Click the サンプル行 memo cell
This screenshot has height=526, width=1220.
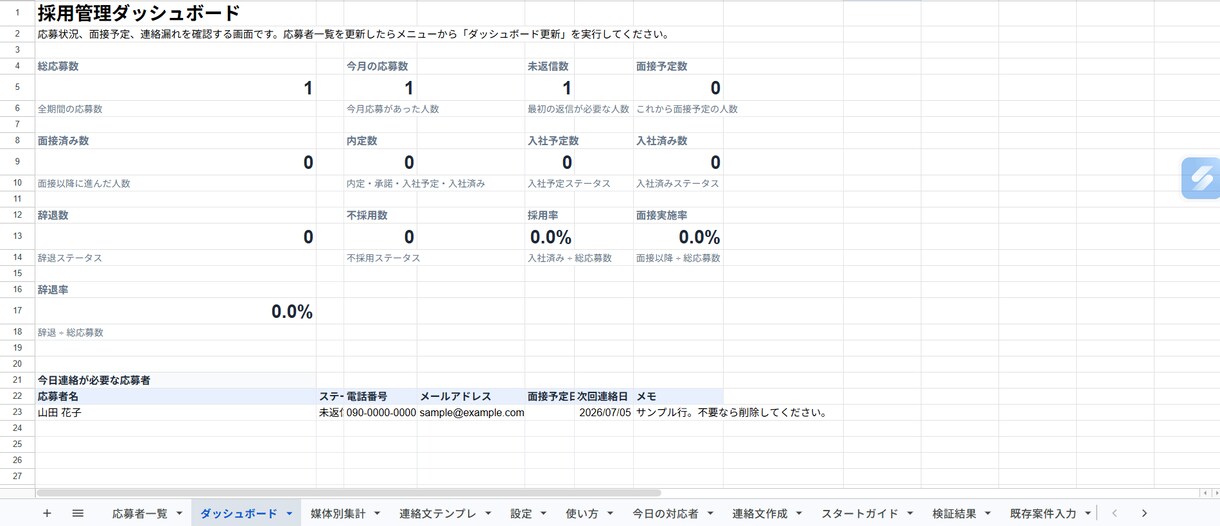[677, 412]
